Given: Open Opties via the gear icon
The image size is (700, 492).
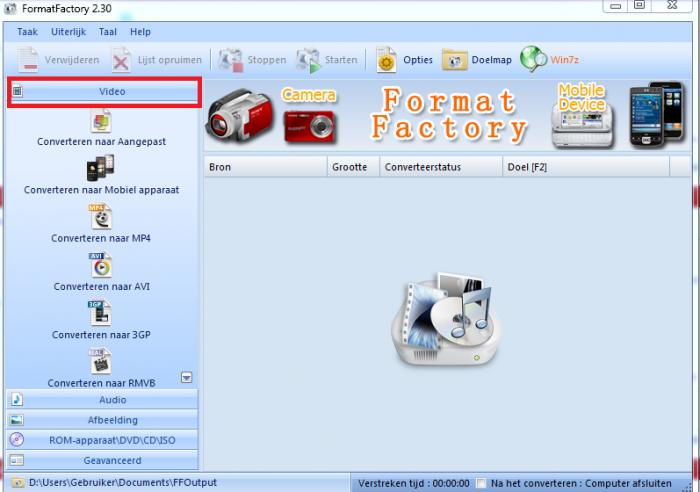Looking at the screenshot, I should [387, 60].
